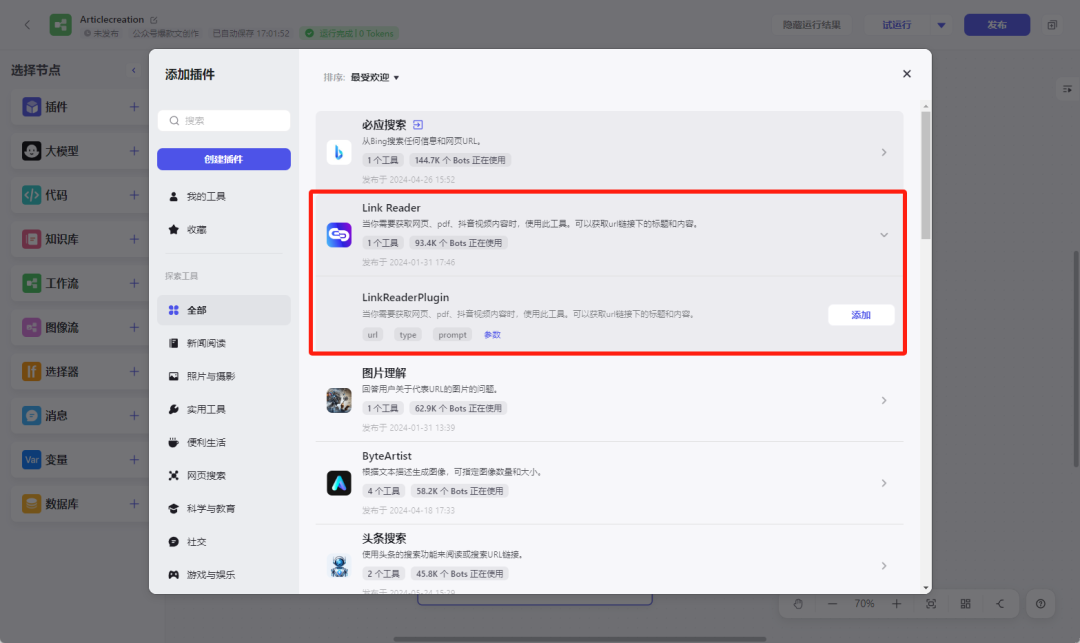Click the duplicate icon beside 发布
This screenshot has width=1080, height=643.
pos(1052,25)
